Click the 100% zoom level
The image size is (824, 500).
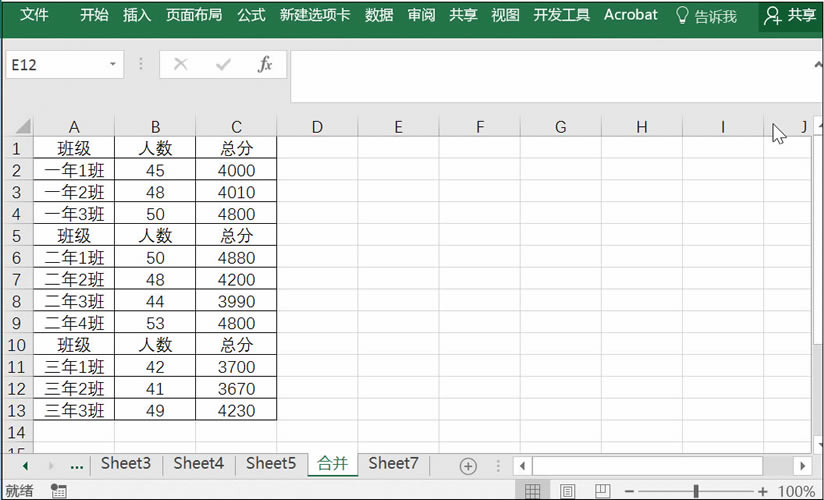pyautogui.click(x=796, y=492)
